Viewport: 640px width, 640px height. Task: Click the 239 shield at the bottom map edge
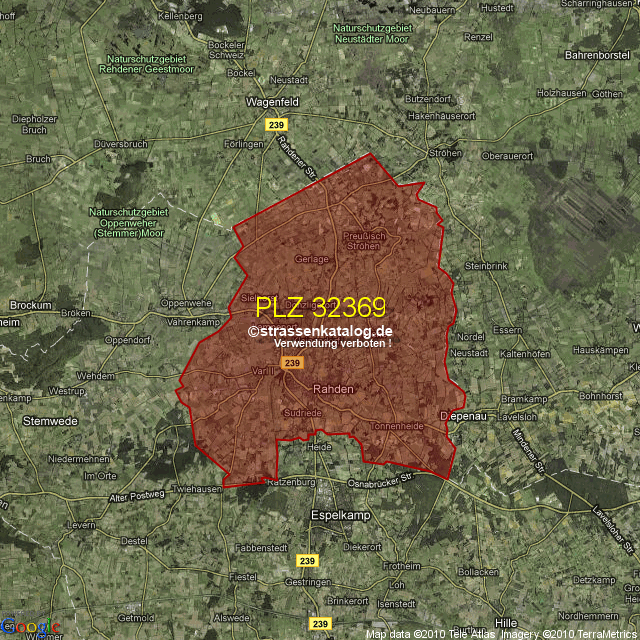pyautogui.click(x=320, y=624)
